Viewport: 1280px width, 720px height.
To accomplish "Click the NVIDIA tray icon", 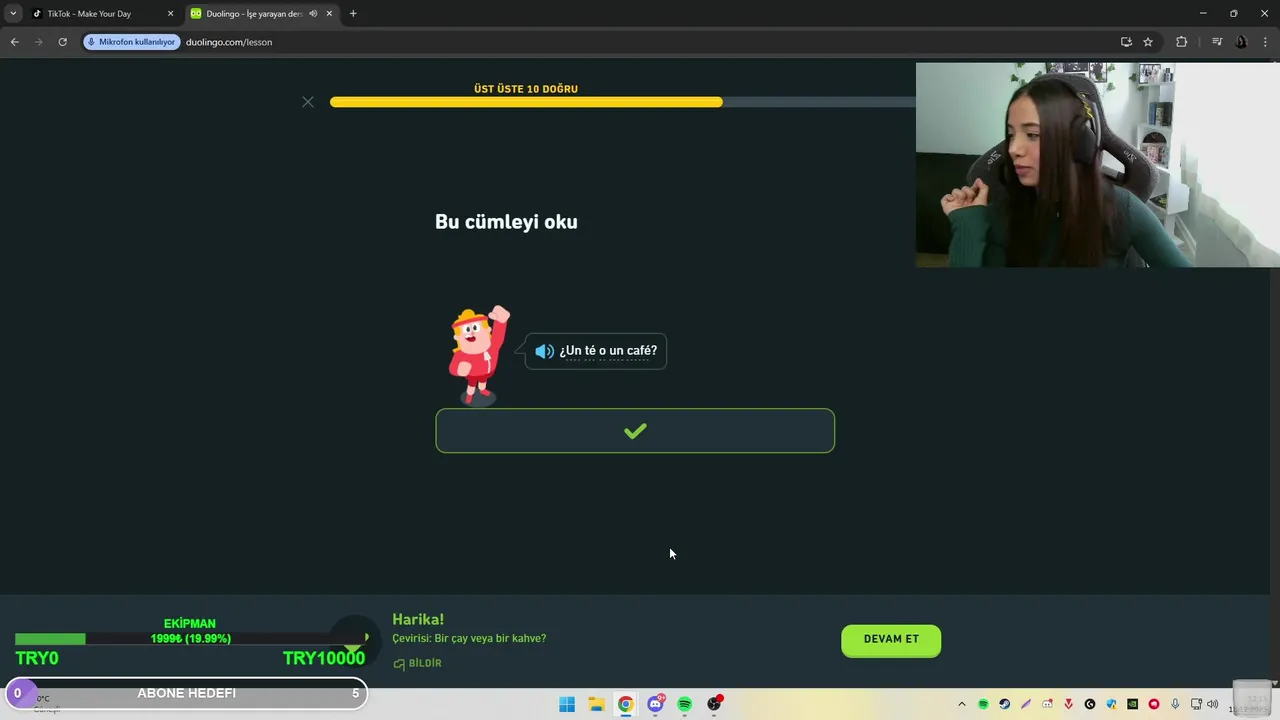I will tap(1132, 705).
